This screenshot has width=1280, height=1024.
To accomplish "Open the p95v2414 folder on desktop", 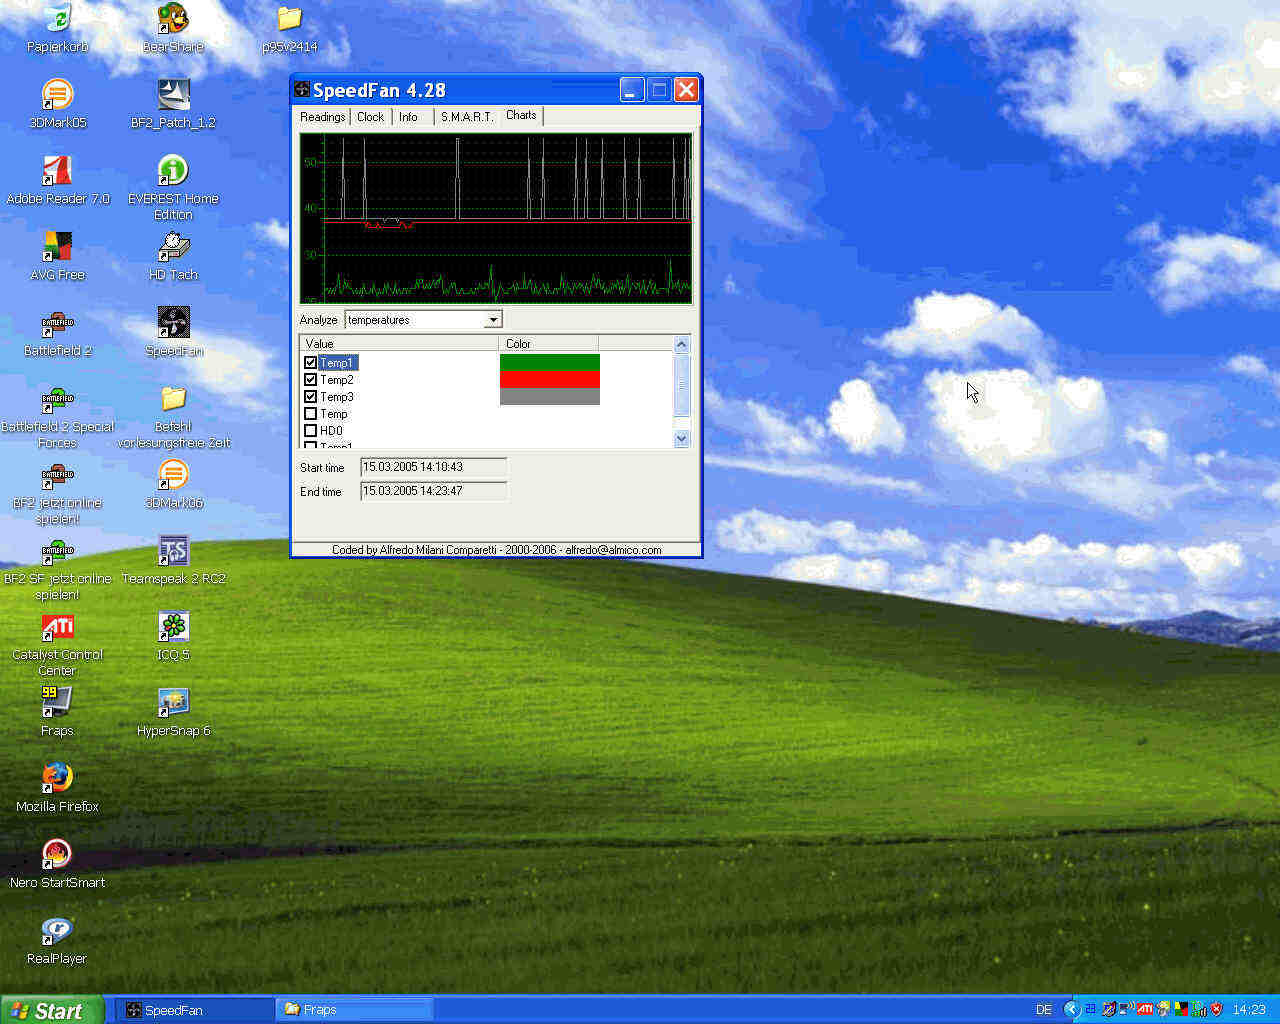I will [289, 28].
